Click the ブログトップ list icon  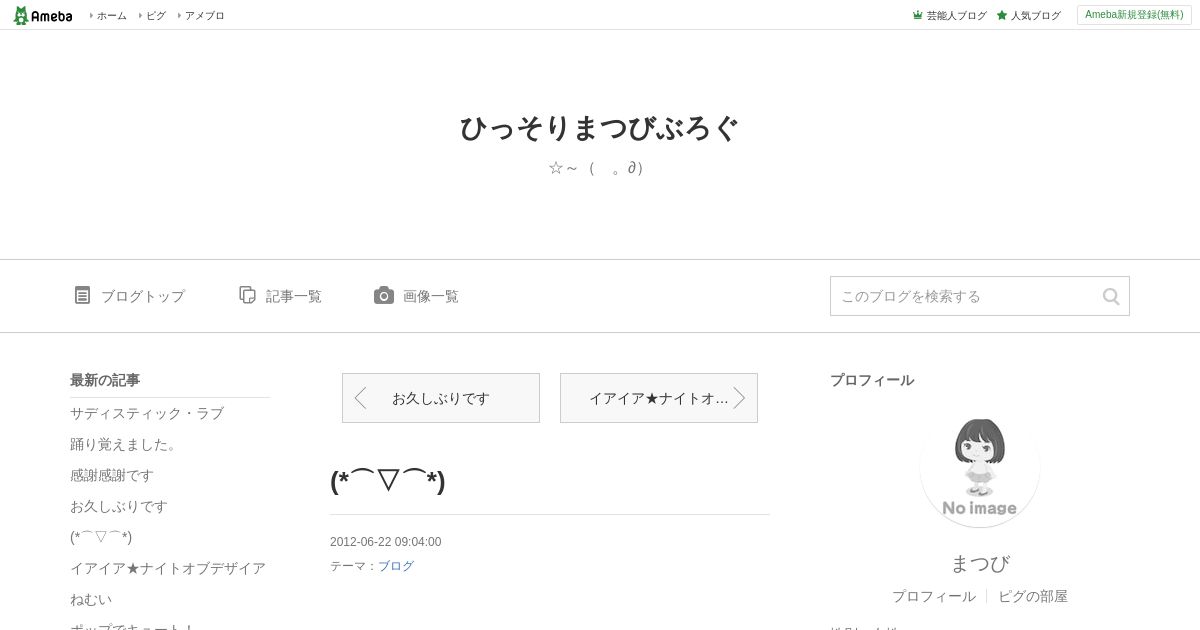82,295
